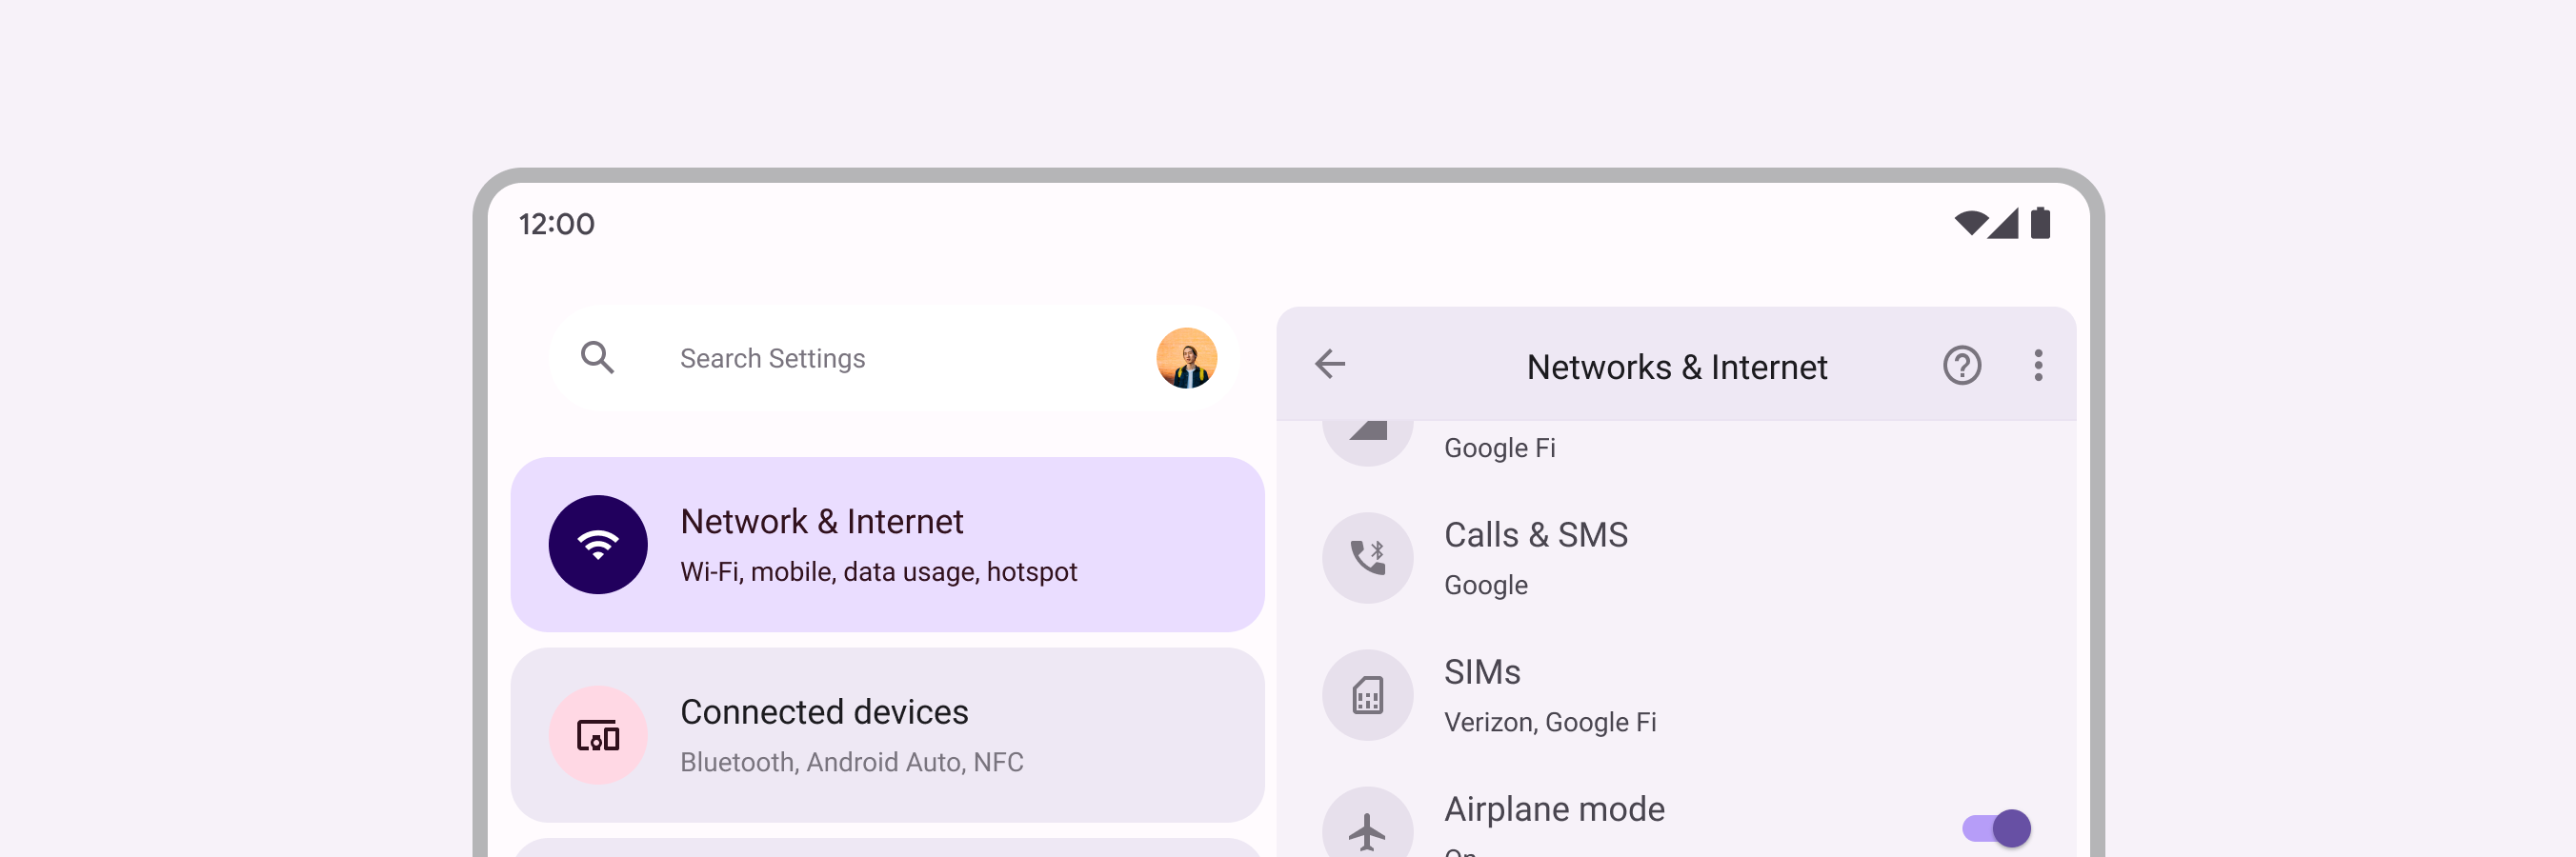Click the search magnifier icon
Viewport: 2576px width, 857px height.
pyautogui.click(x=597, y=358)
